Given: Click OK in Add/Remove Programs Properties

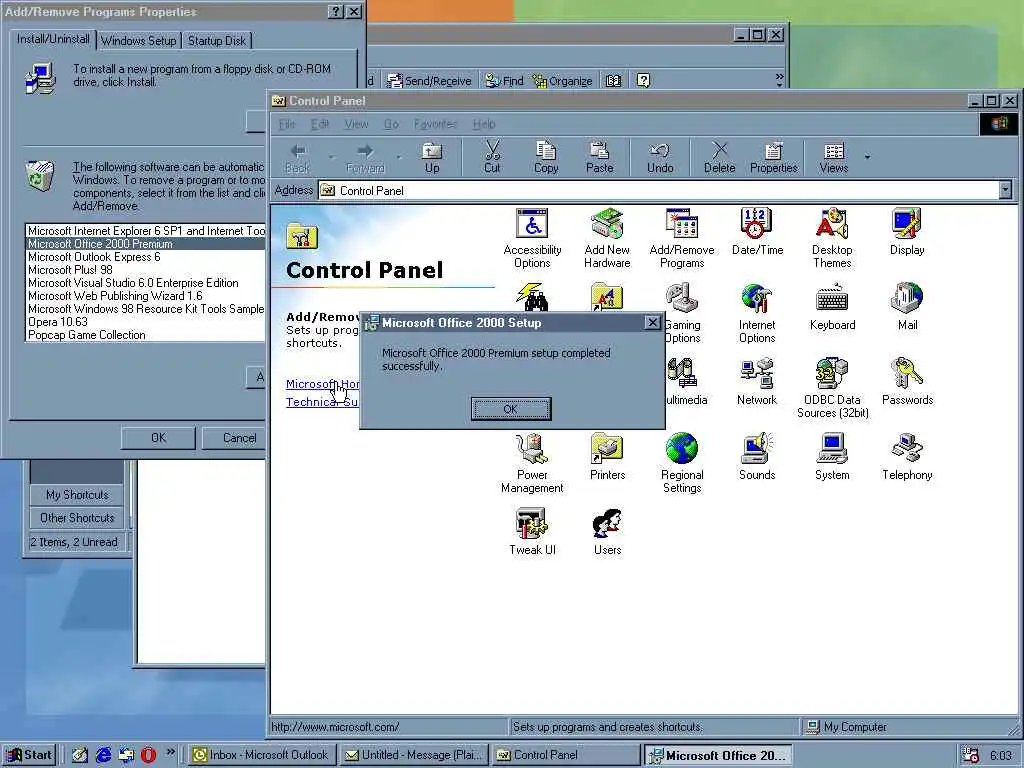Looking at the screenshot, I should (x=158, y=438).
